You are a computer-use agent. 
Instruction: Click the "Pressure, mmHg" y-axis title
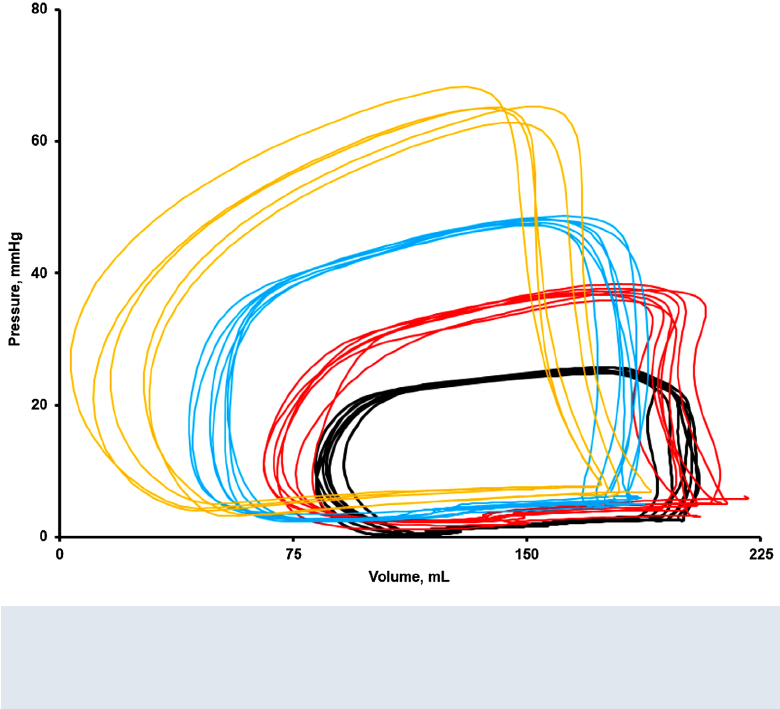[x=15, y=289]
